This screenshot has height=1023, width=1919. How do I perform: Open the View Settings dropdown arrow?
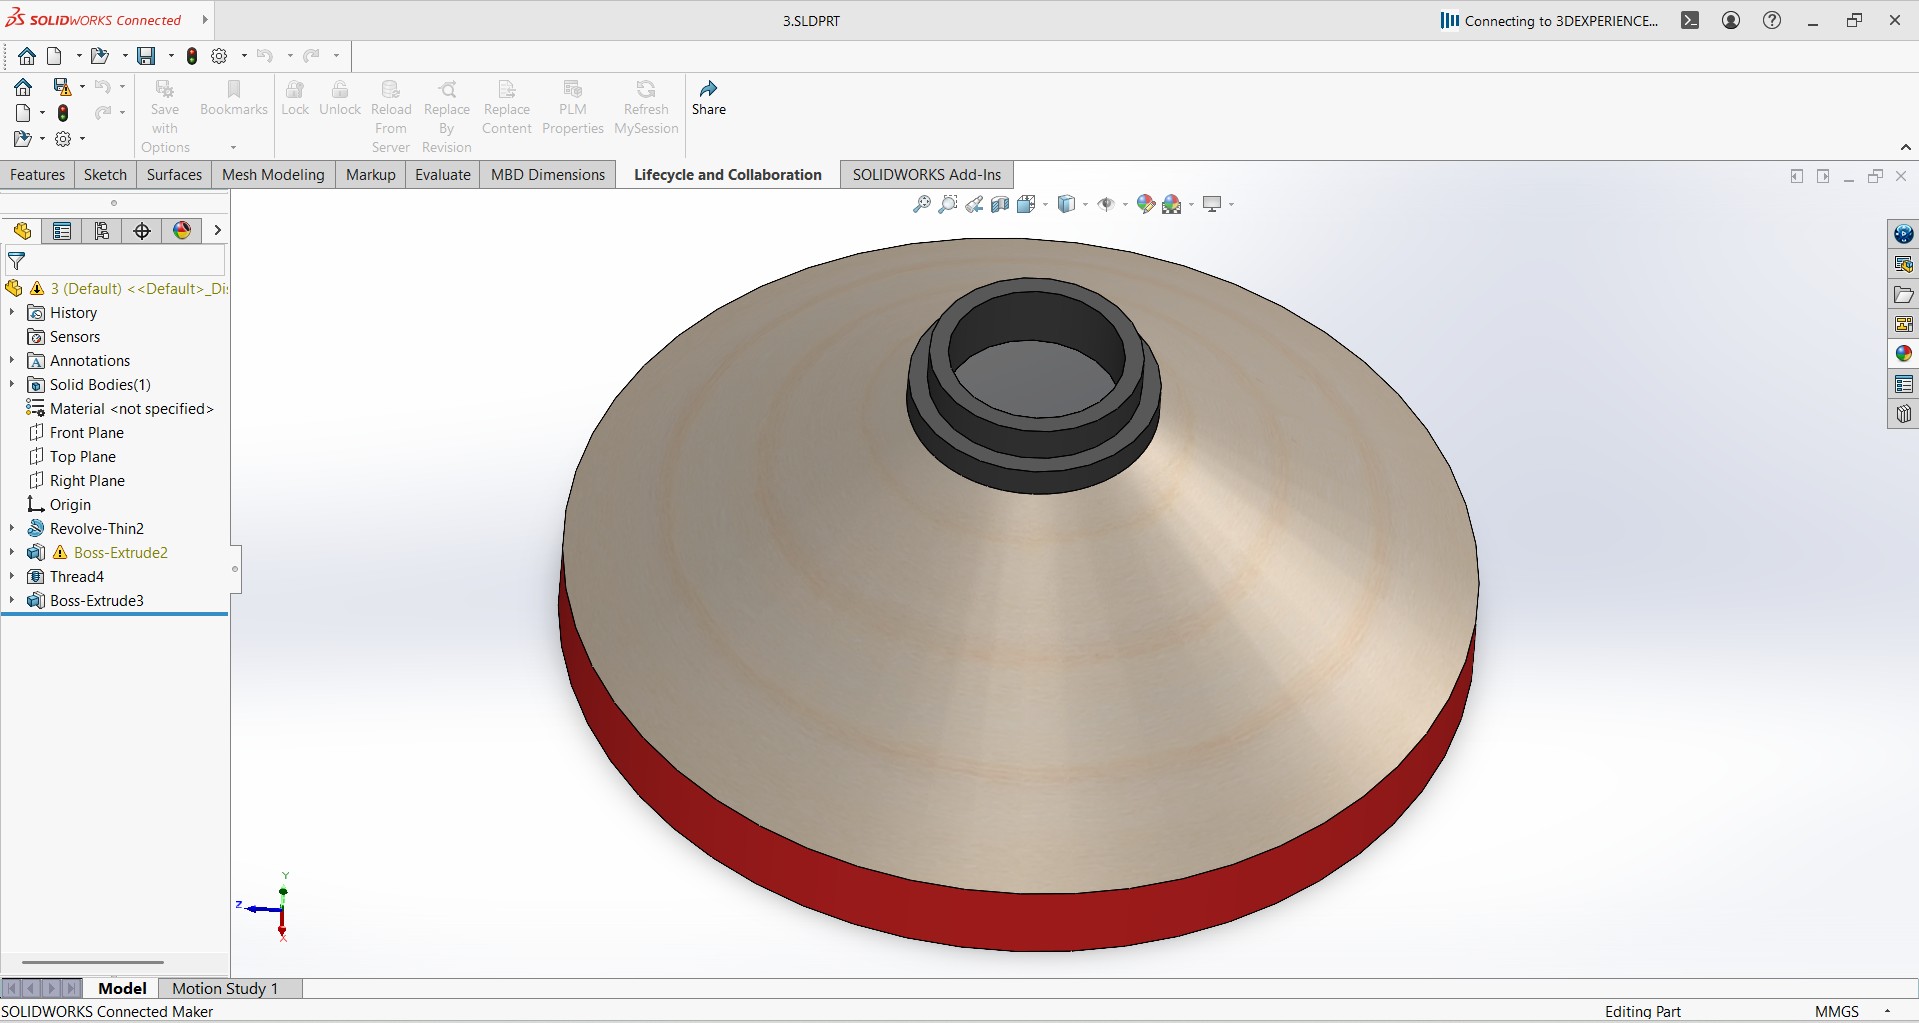(1231, 205)
